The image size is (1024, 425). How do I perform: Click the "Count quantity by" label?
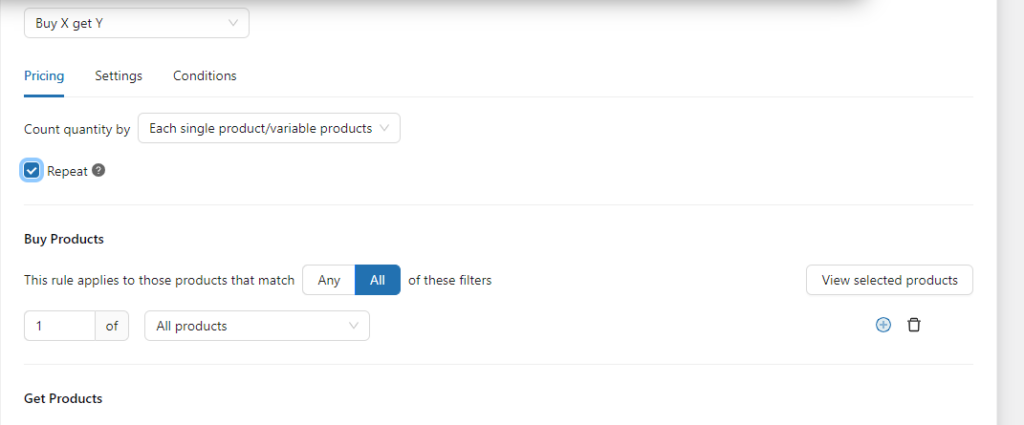pyautogui.click(x=77, y=129)
